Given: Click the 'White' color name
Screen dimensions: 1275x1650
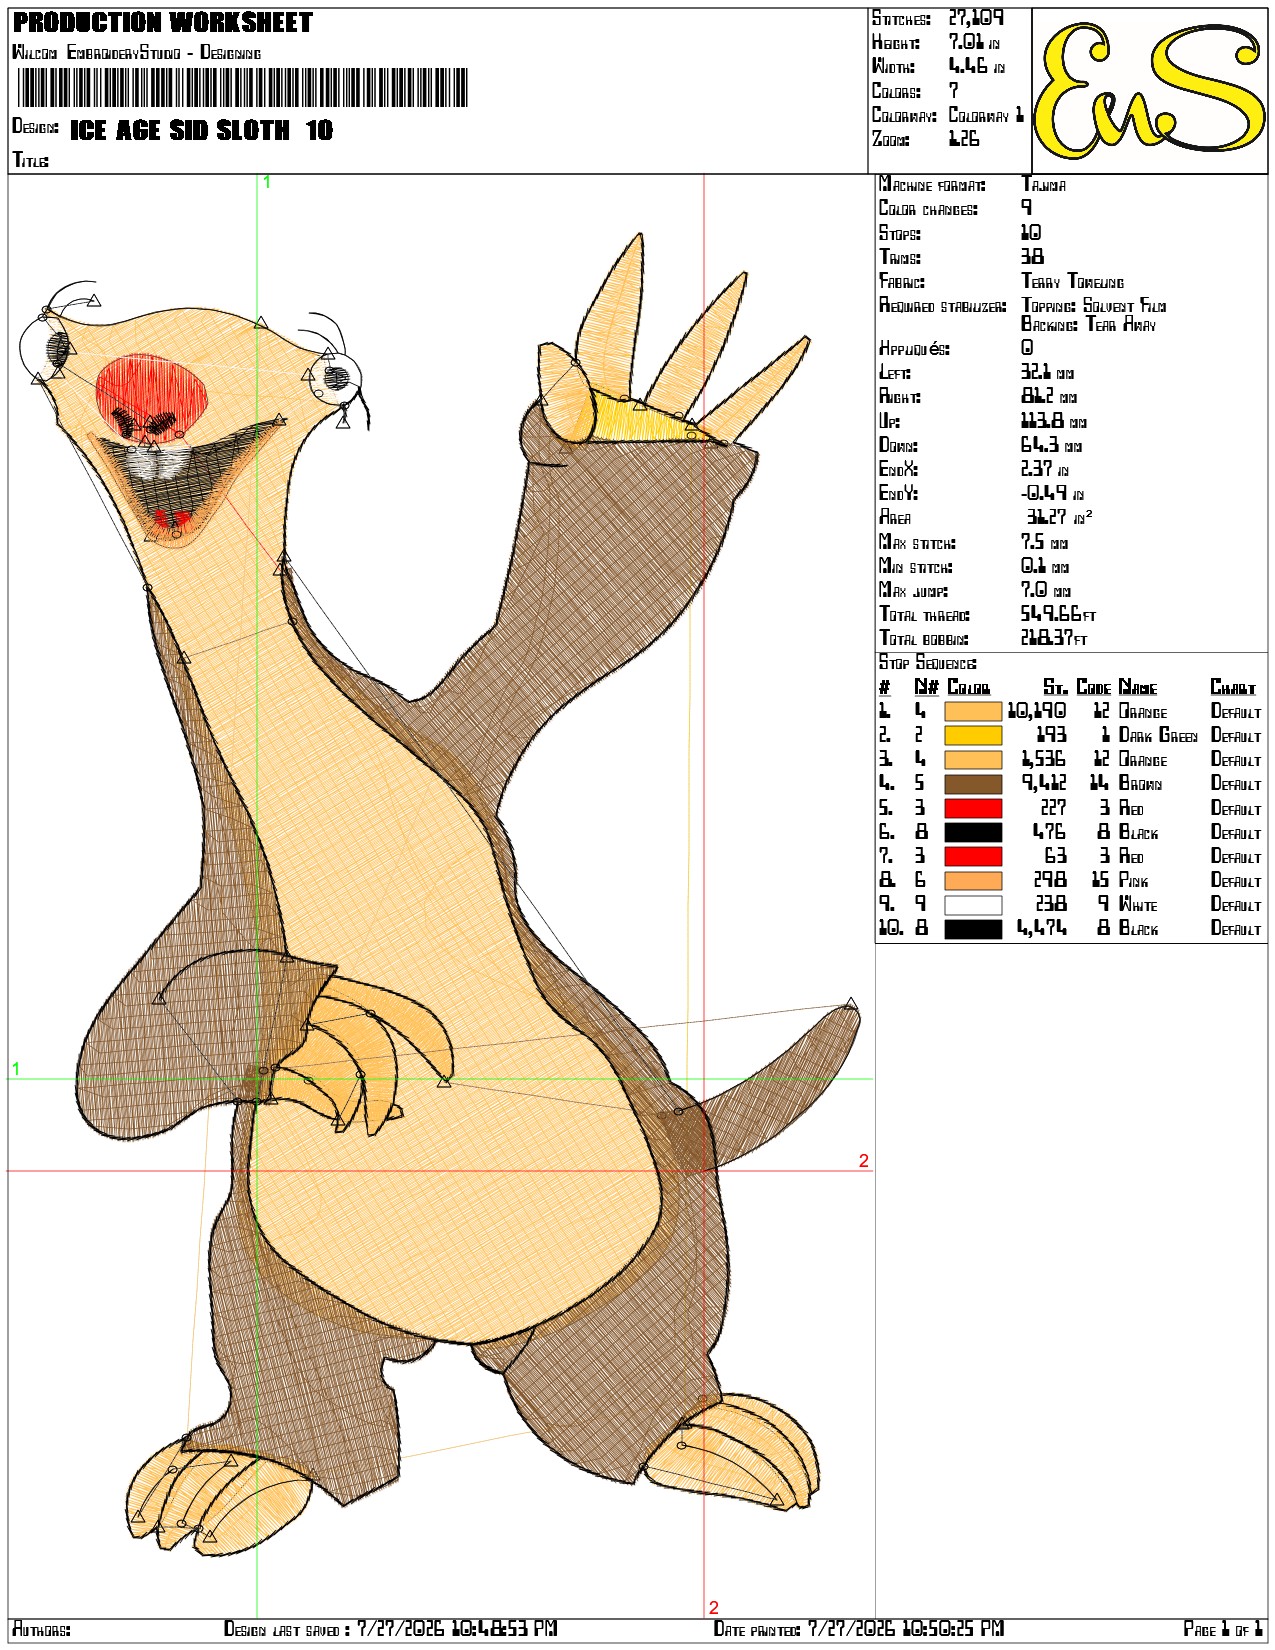Looking at the screenshot, I should [1138, 905].
